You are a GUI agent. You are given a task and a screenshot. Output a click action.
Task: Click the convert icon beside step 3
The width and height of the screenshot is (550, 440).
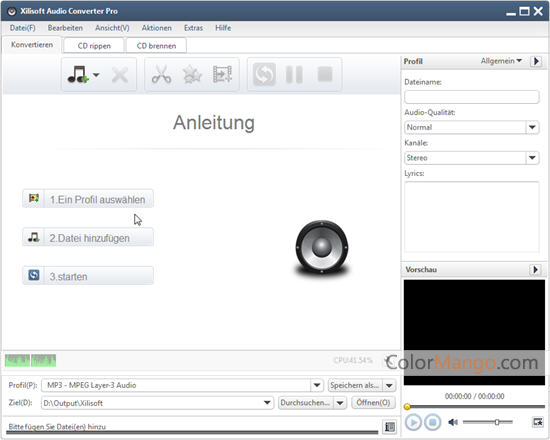point(34,275)
